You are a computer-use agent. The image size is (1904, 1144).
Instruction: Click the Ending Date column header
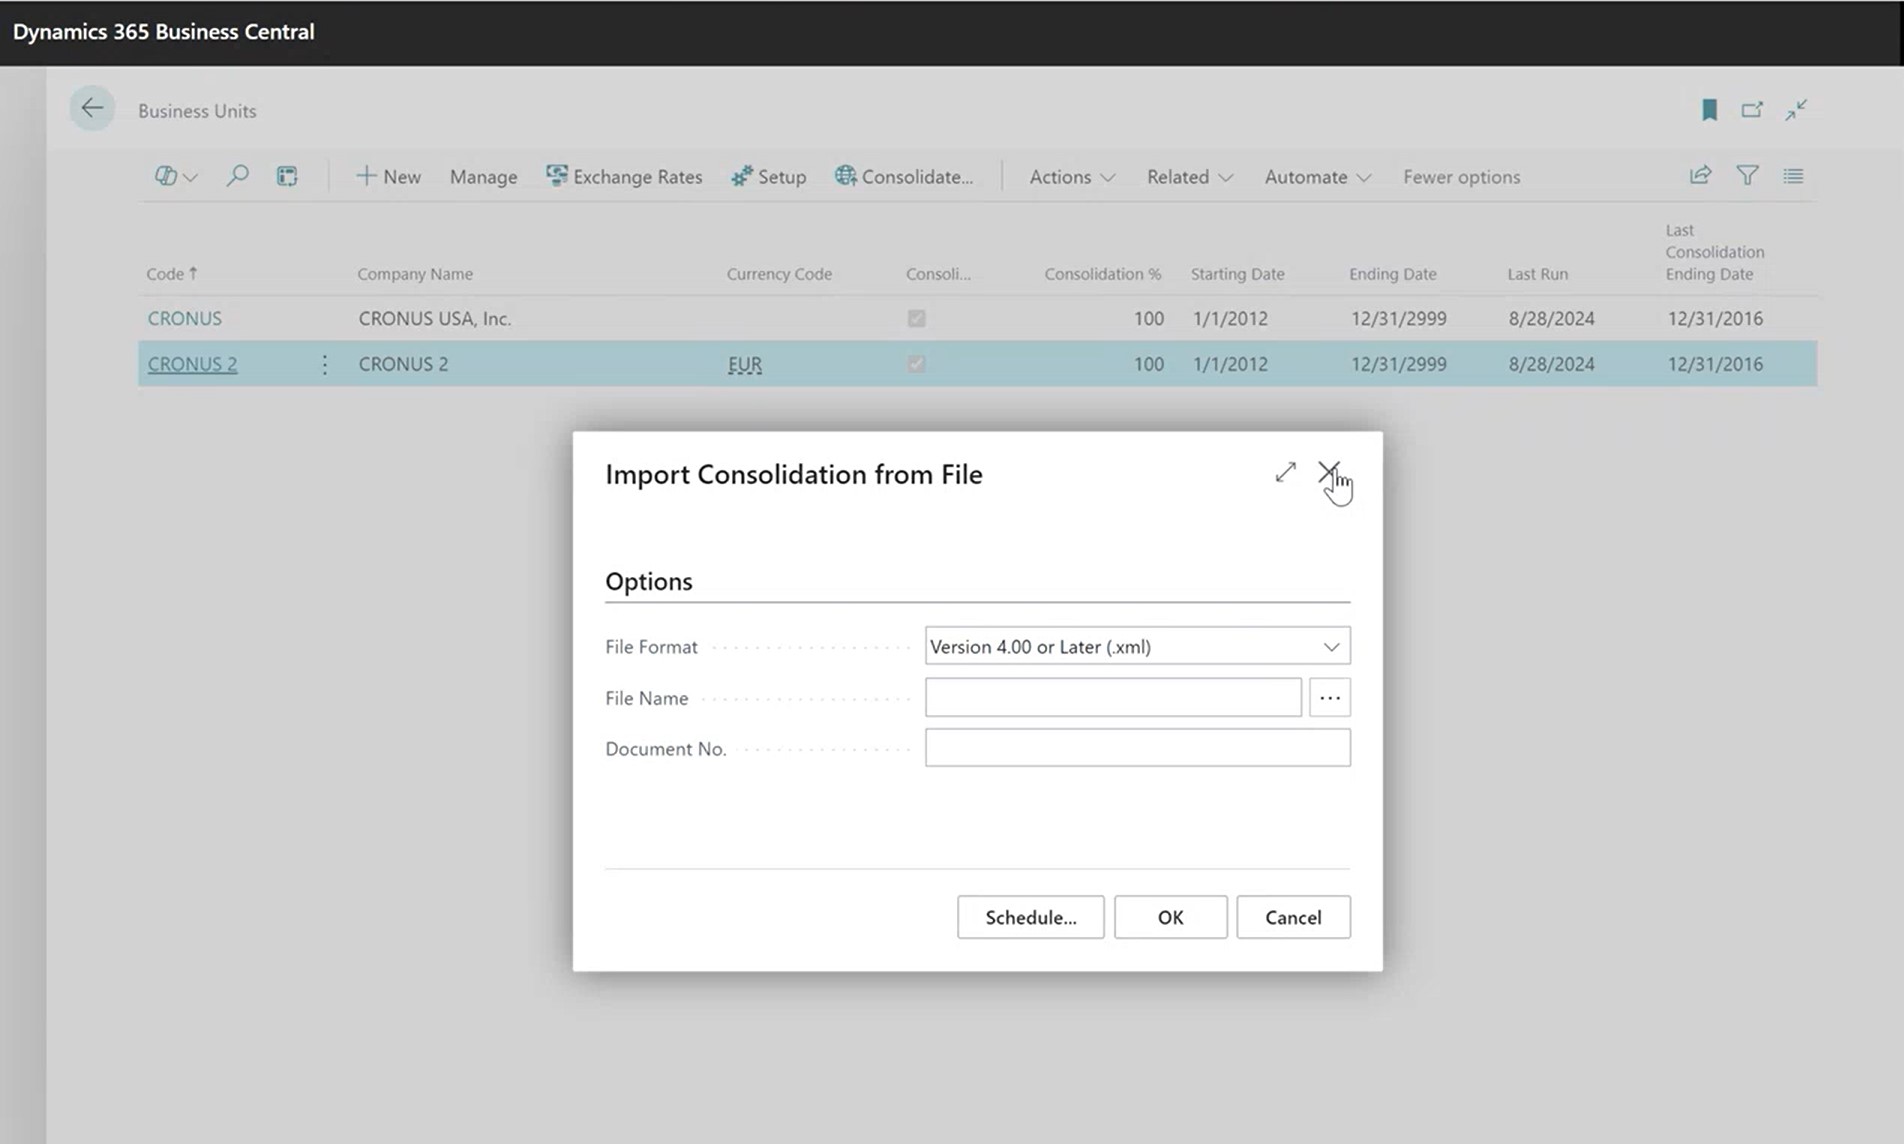coord(1392,273)
